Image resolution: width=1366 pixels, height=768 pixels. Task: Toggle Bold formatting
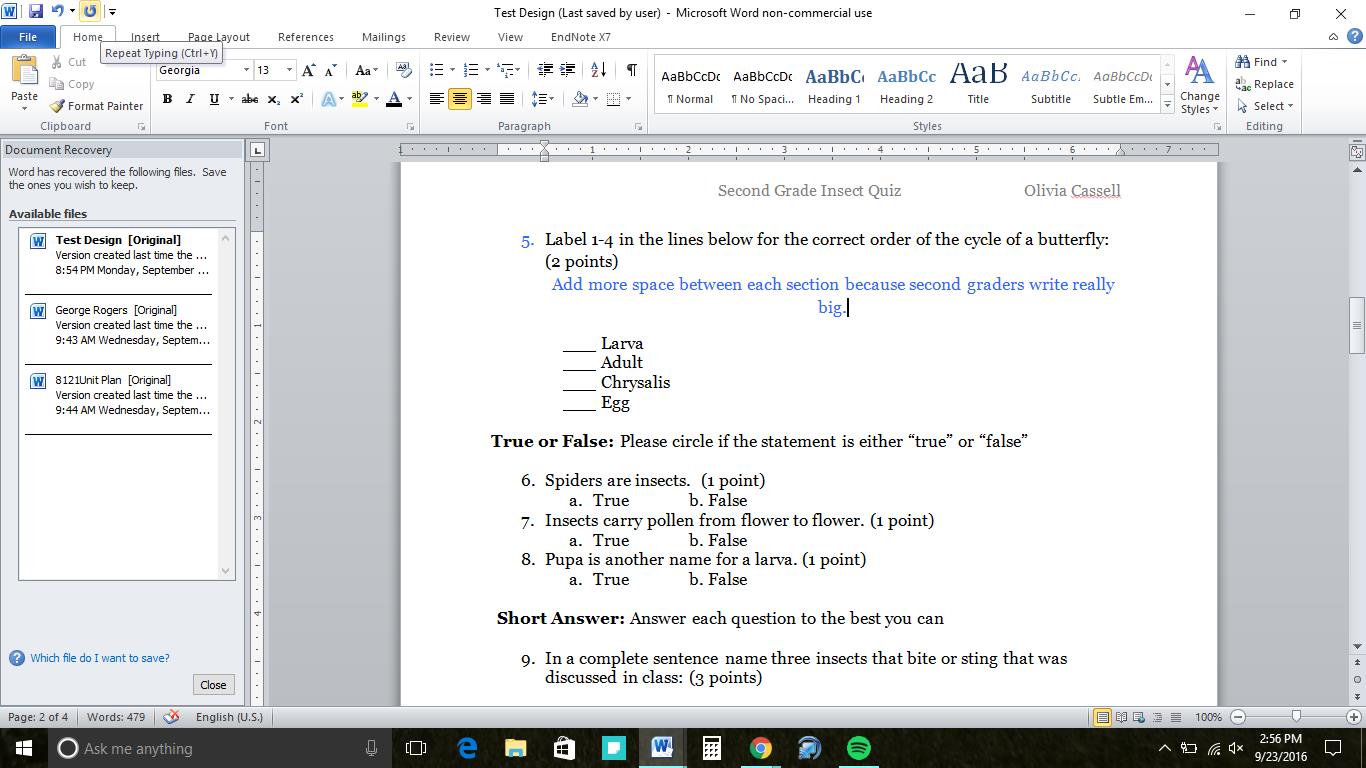167,99
